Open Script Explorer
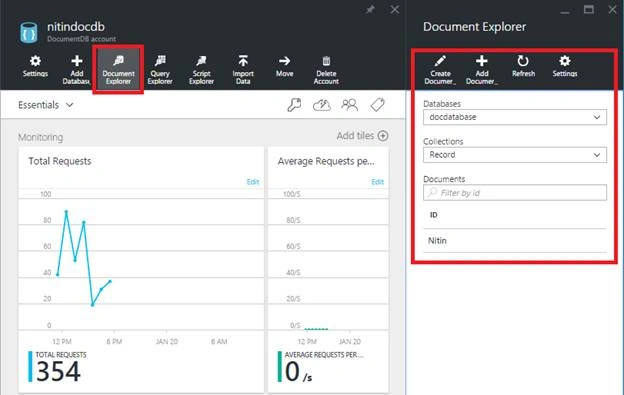 click(201, 69)
